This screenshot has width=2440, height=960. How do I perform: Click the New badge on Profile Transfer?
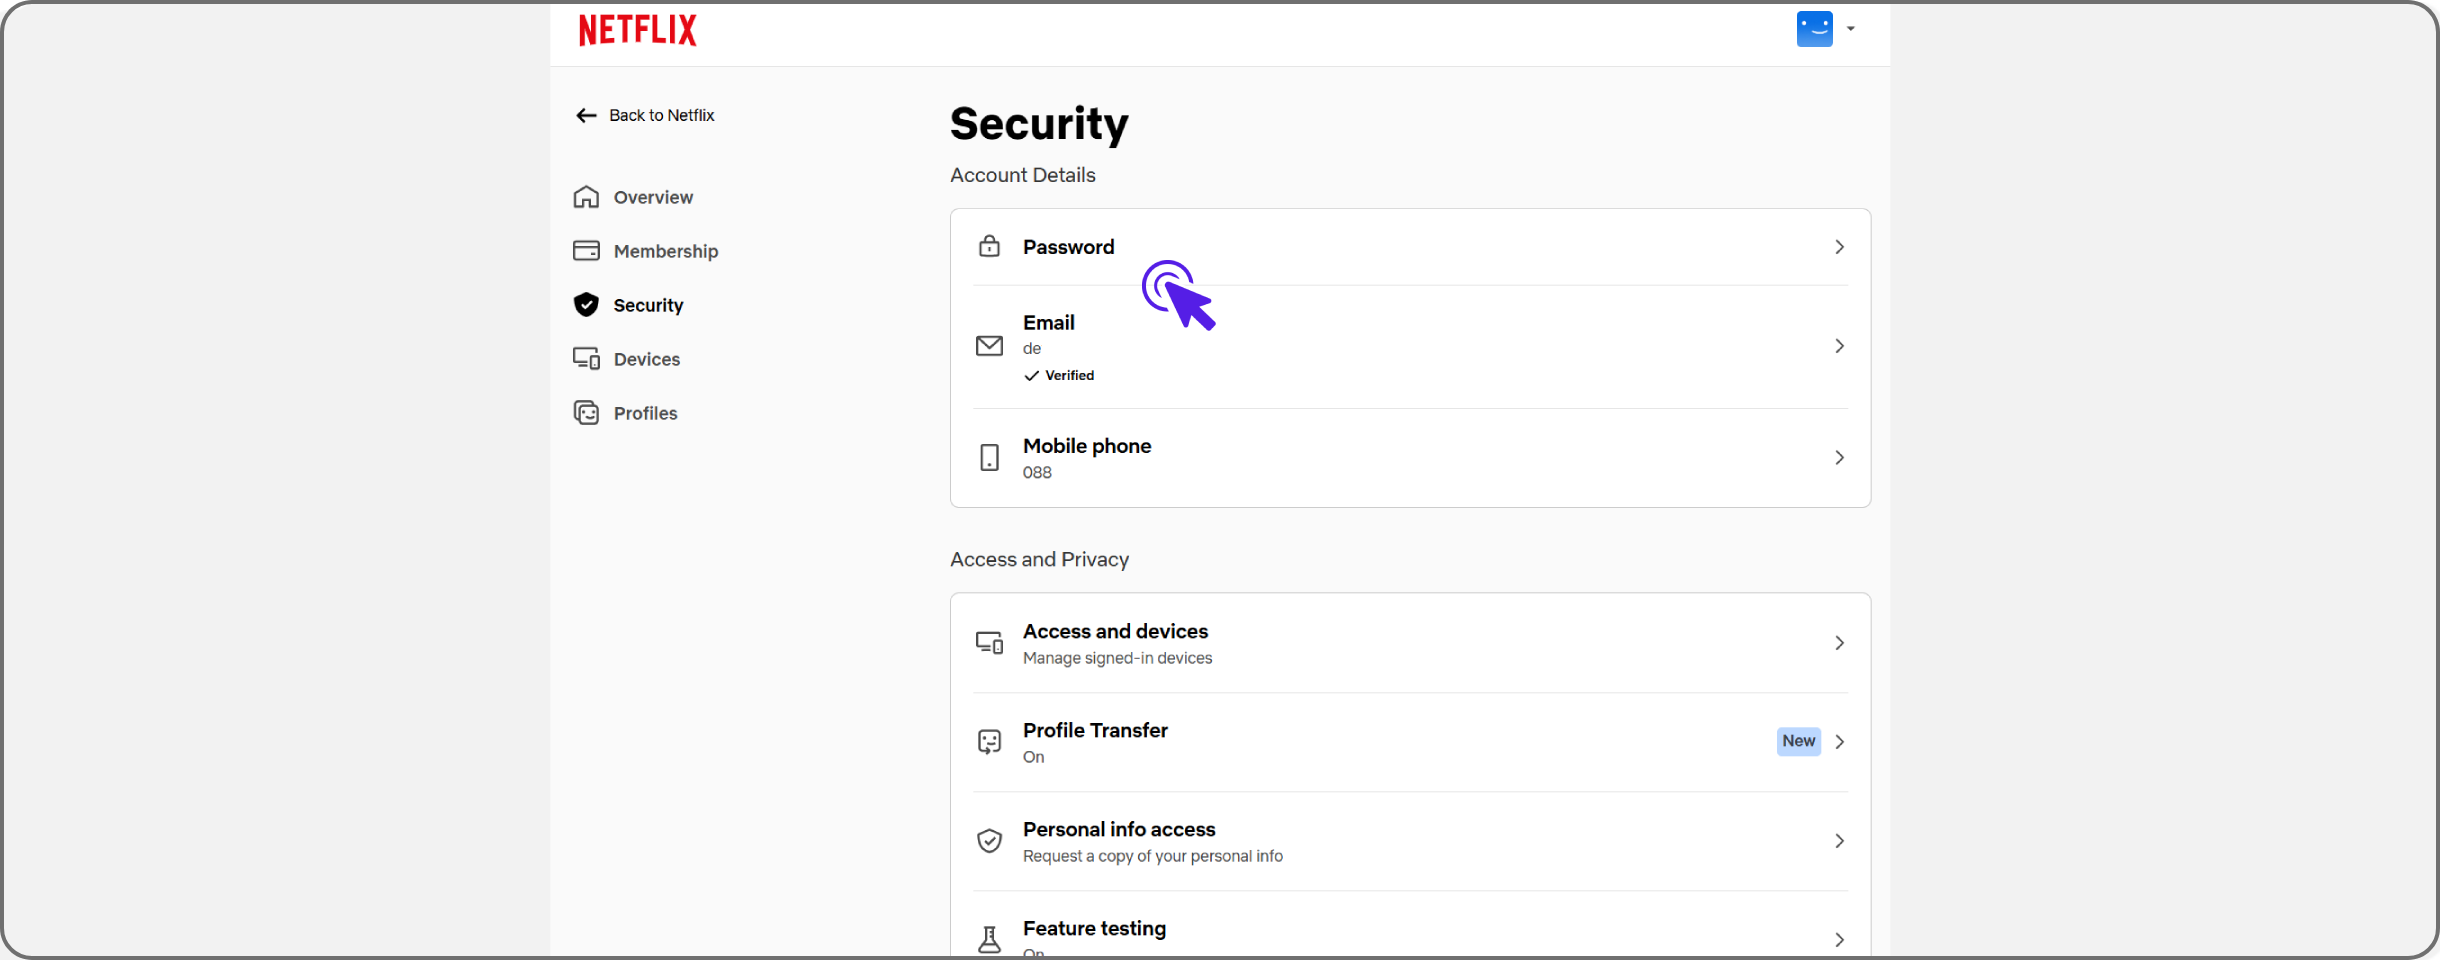coord(1798,741)
